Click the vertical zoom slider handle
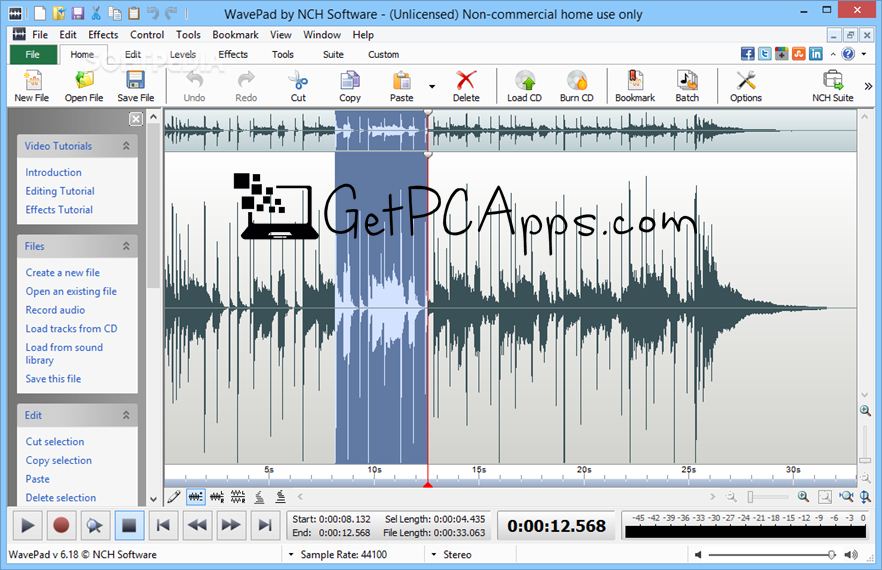The width and height of the screenshot is (882, 570). click(865, 460)
